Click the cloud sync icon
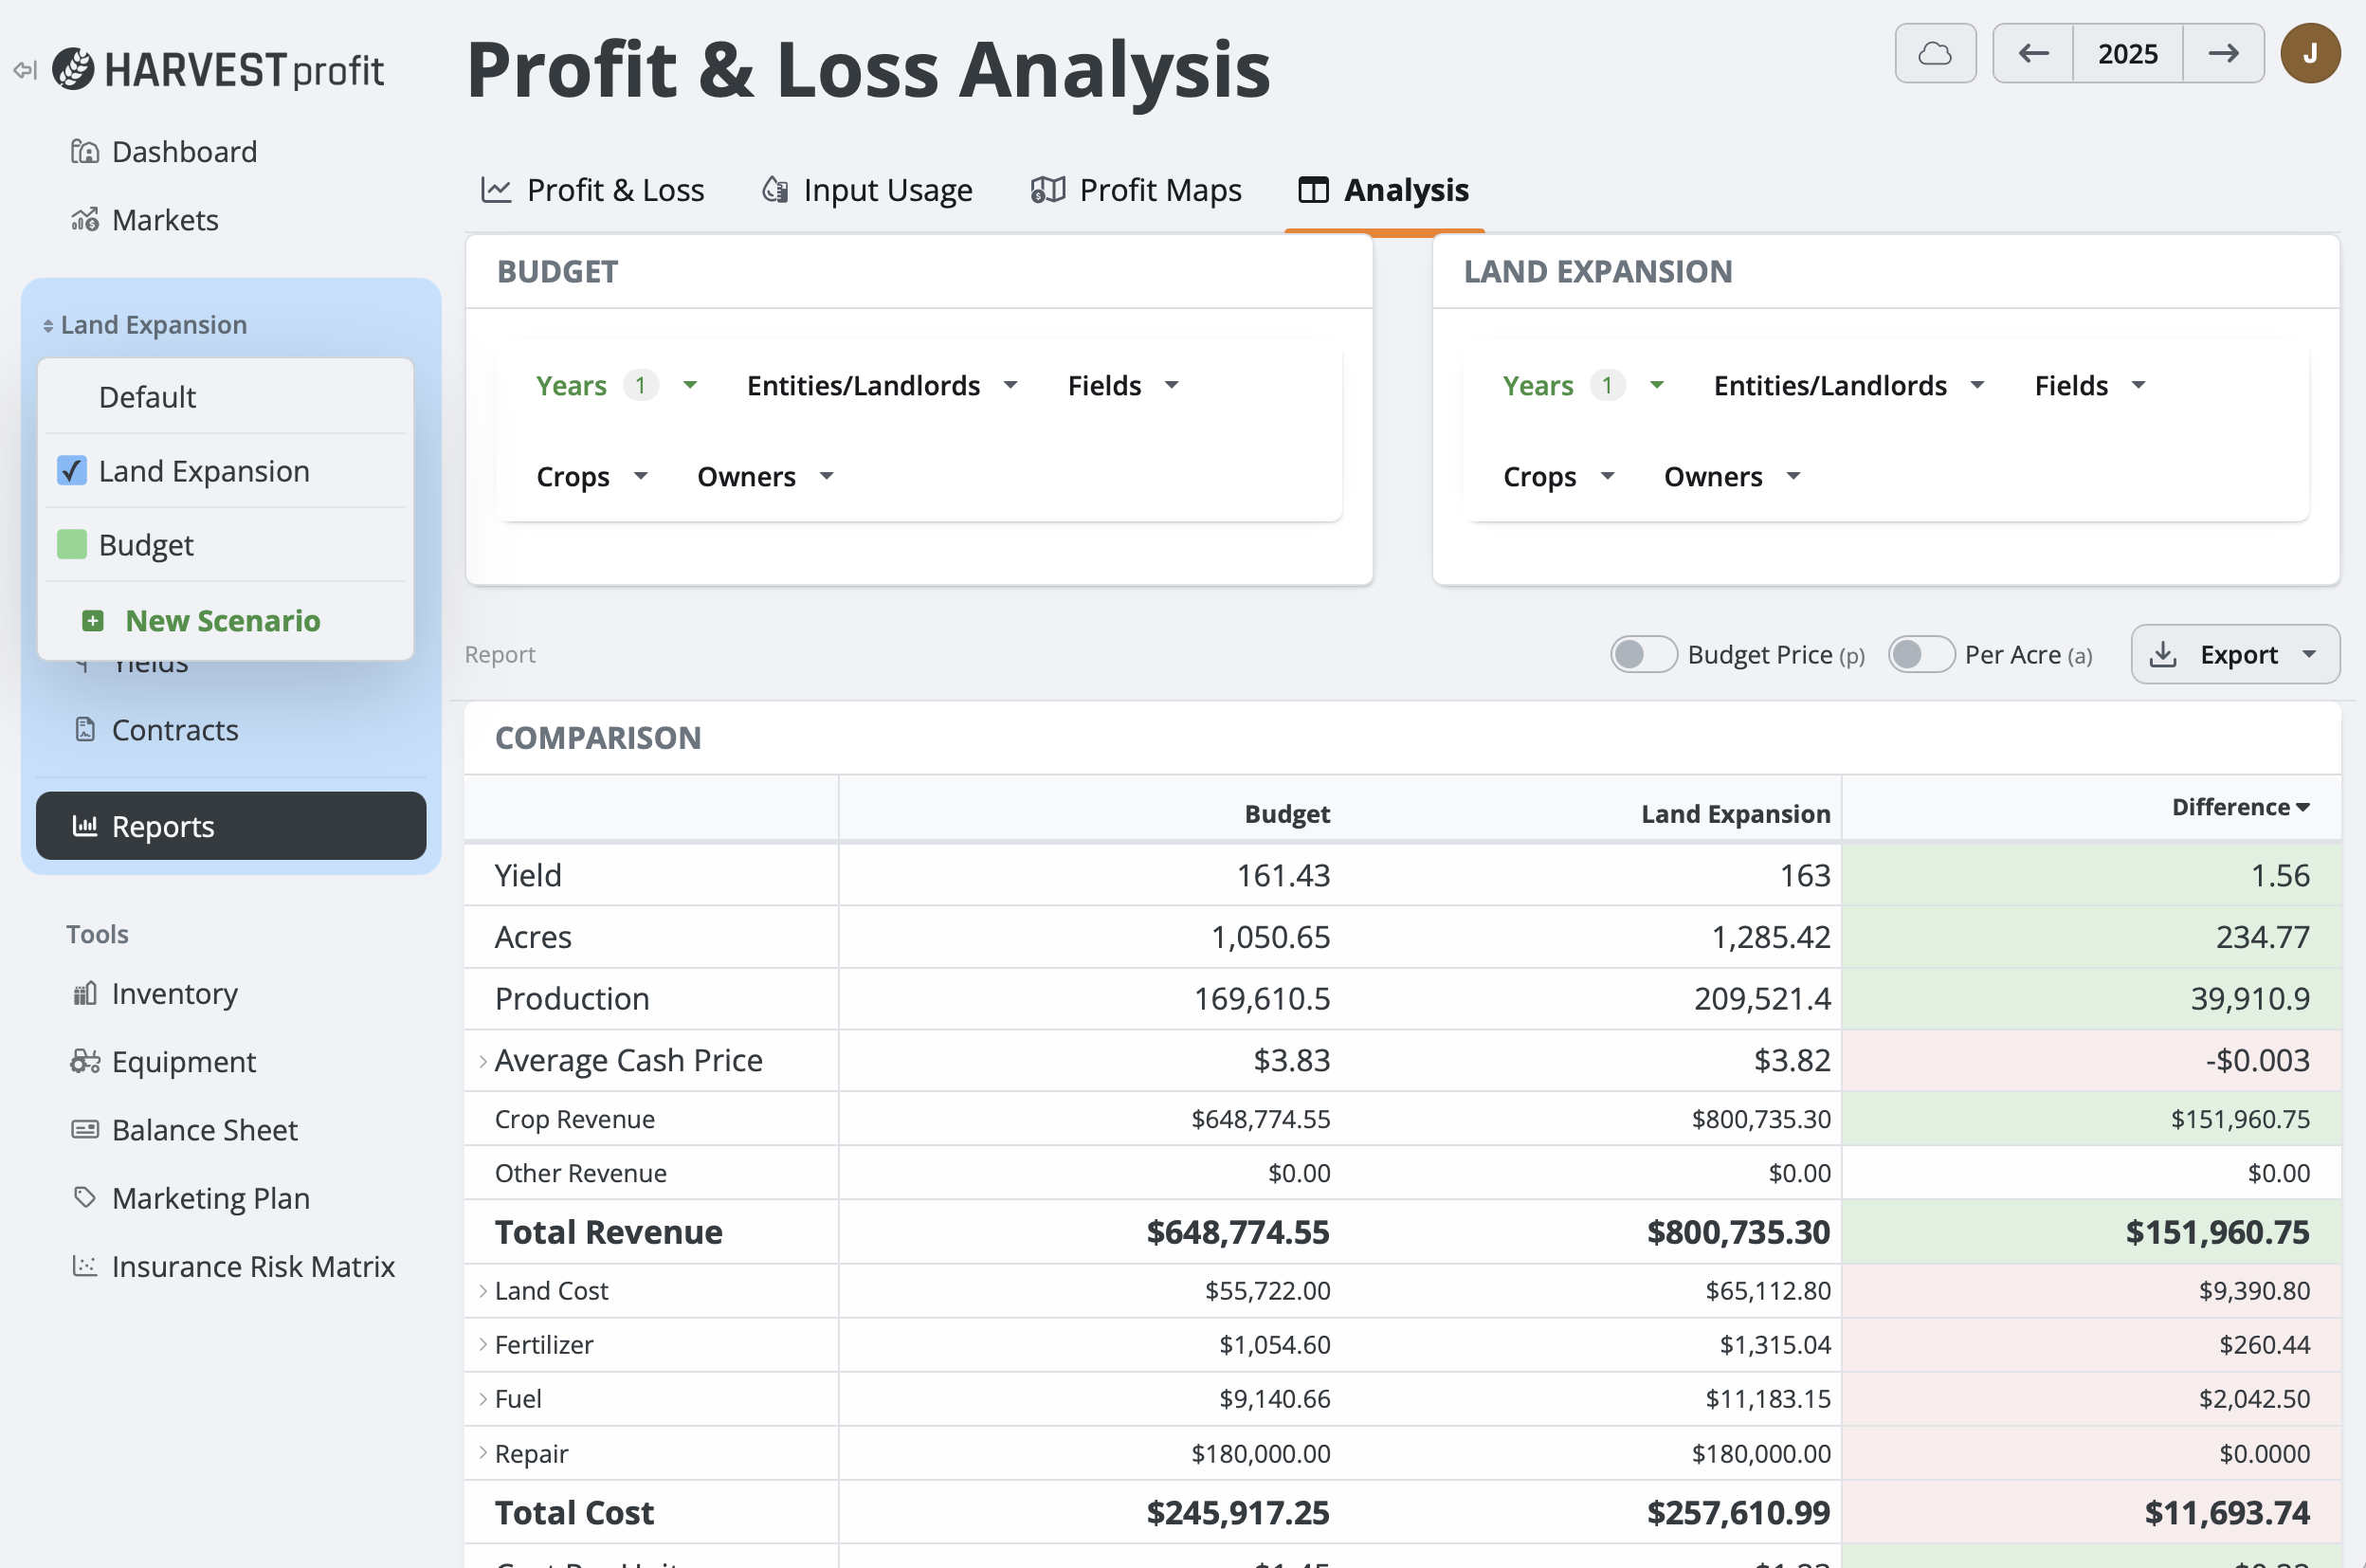The image size is (2366, 1568). (1935, 53)
